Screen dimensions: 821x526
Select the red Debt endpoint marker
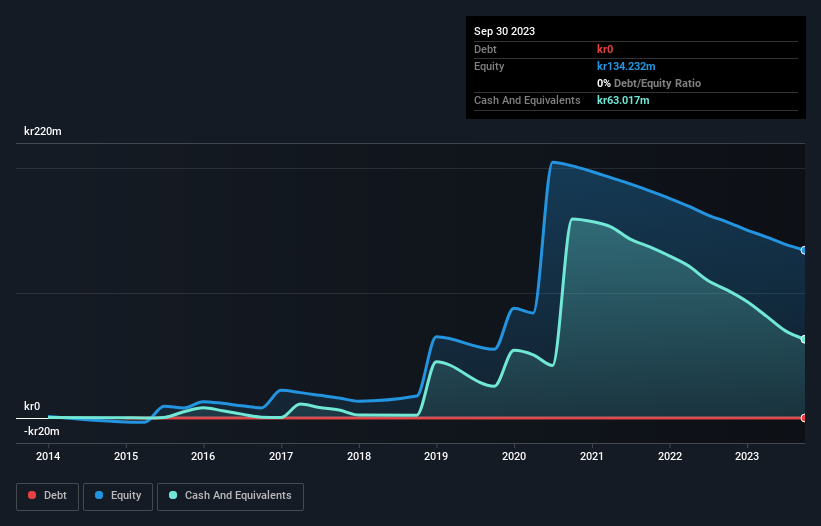804,418
